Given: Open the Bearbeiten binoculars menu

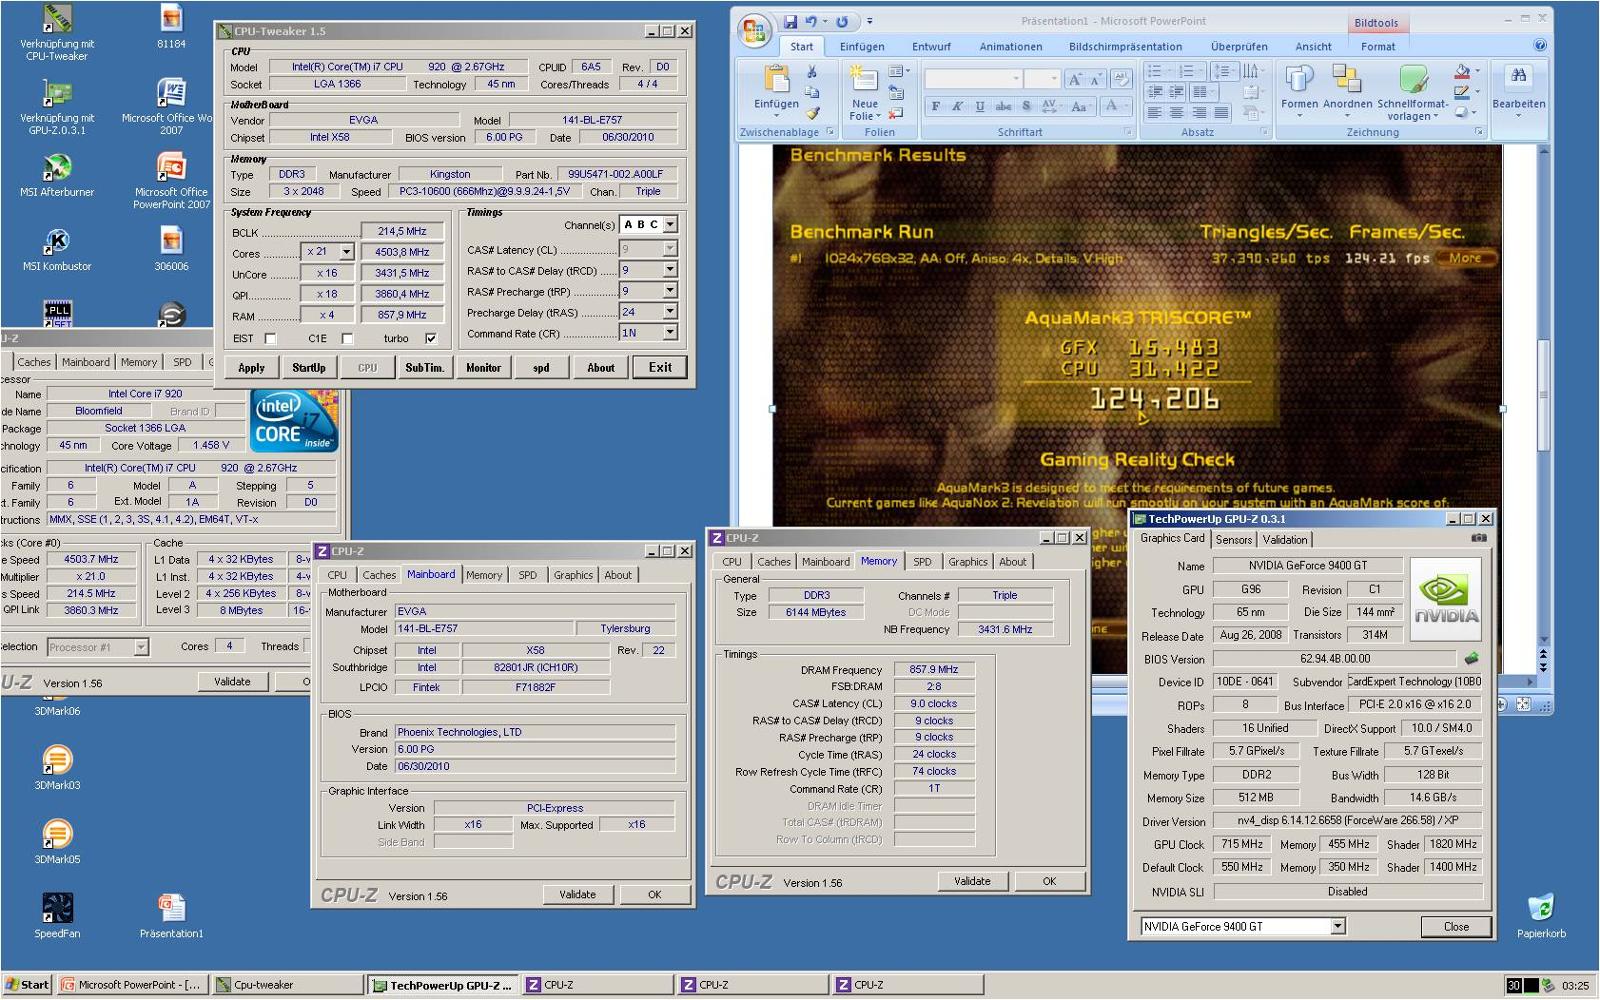Looking at the screenshot, I should point(1518,88).
